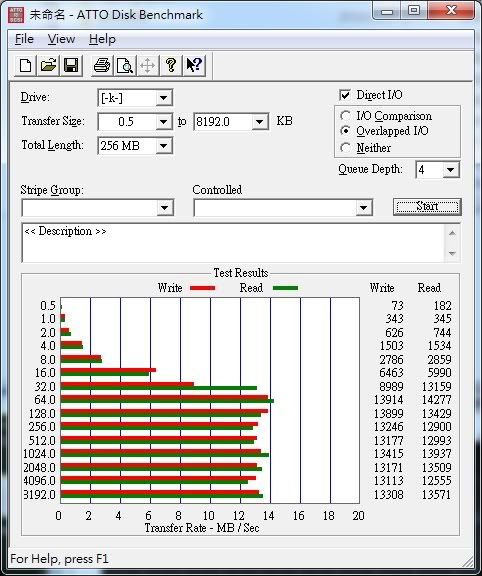The image size is (482, 576).
Task: Maximize the ATTO Disk Benchmark window
Action: click(414, 11)
